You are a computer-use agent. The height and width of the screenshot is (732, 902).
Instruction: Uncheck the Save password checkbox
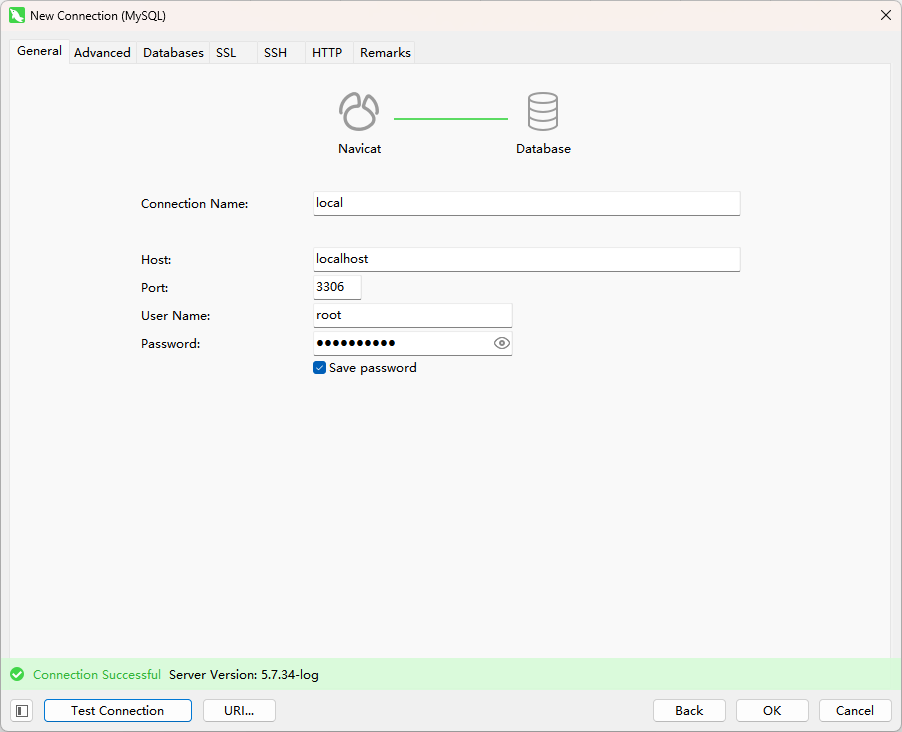click(319, 368)
